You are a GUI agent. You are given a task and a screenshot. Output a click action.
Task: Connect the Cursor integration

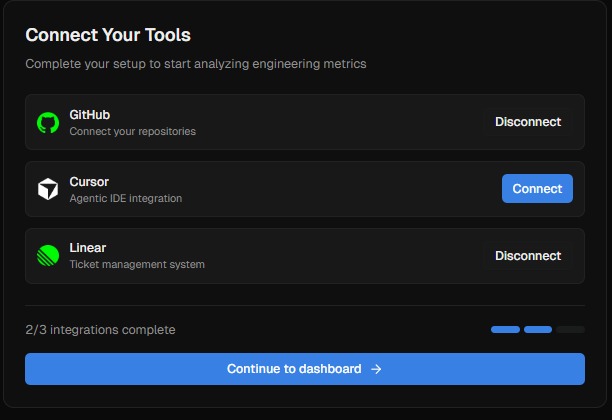click(537, 189)
